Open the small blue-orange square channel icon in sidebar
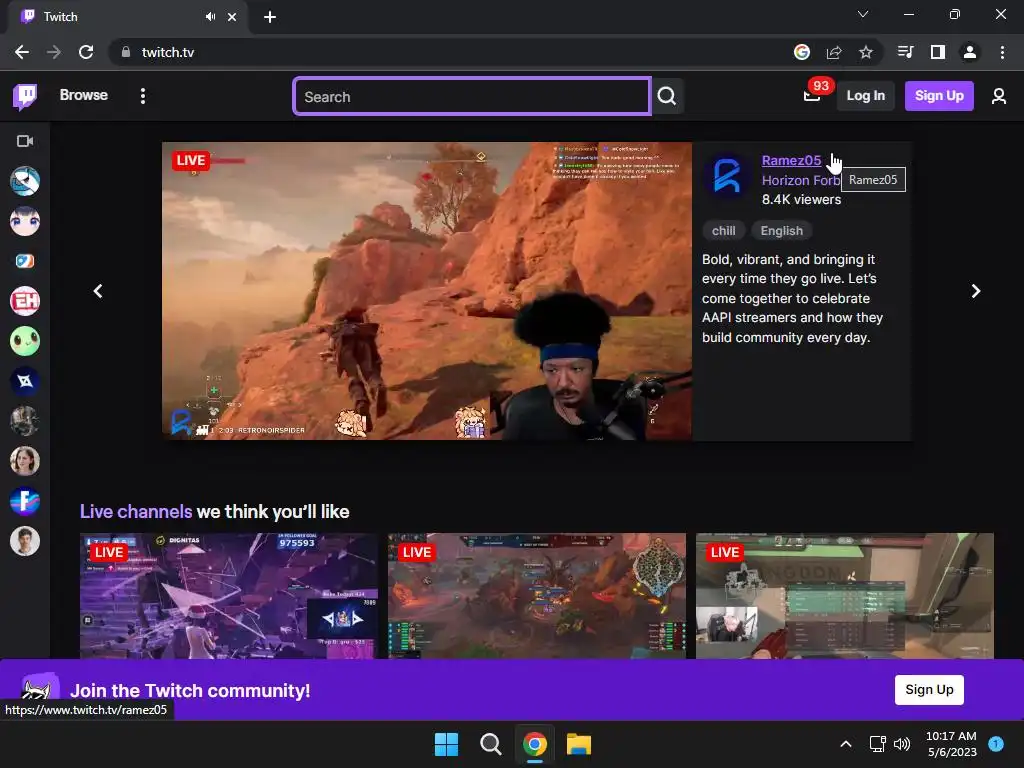 click(x=25, y=261)
